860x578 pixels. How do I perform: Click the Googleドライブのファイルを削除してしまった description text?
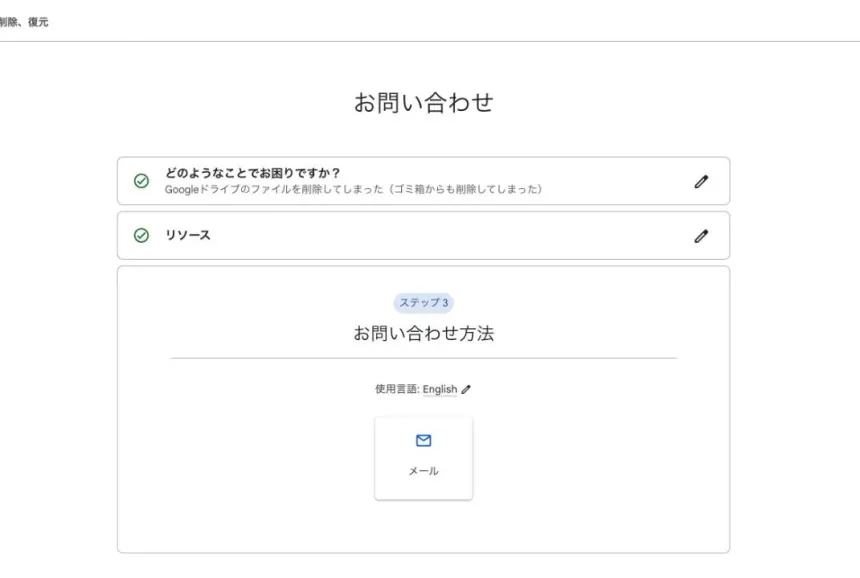click(x=353, y=189)
